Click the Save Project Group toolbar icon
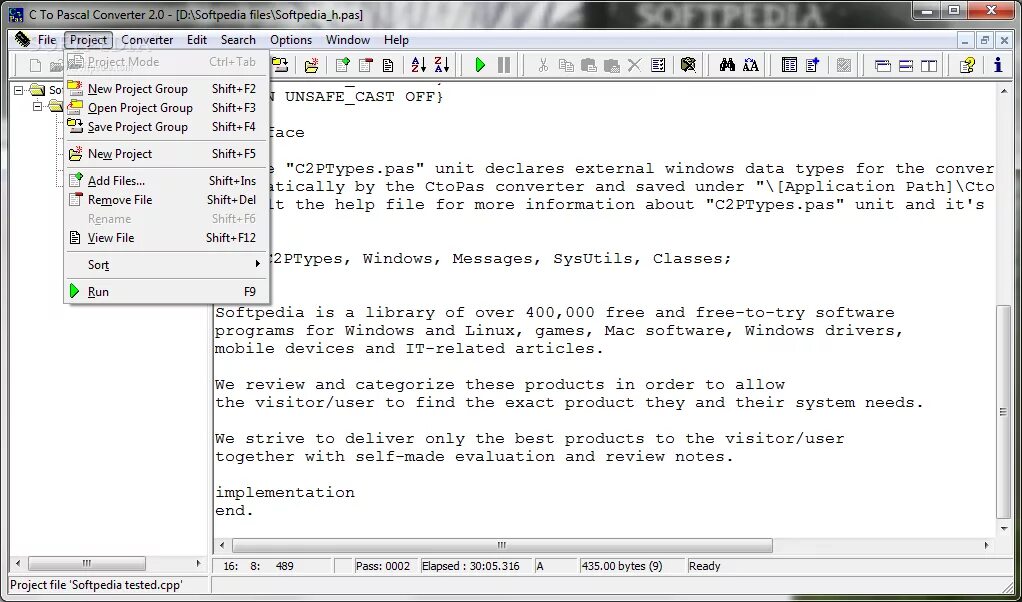1022x602 pixels. tap(280, 65)
